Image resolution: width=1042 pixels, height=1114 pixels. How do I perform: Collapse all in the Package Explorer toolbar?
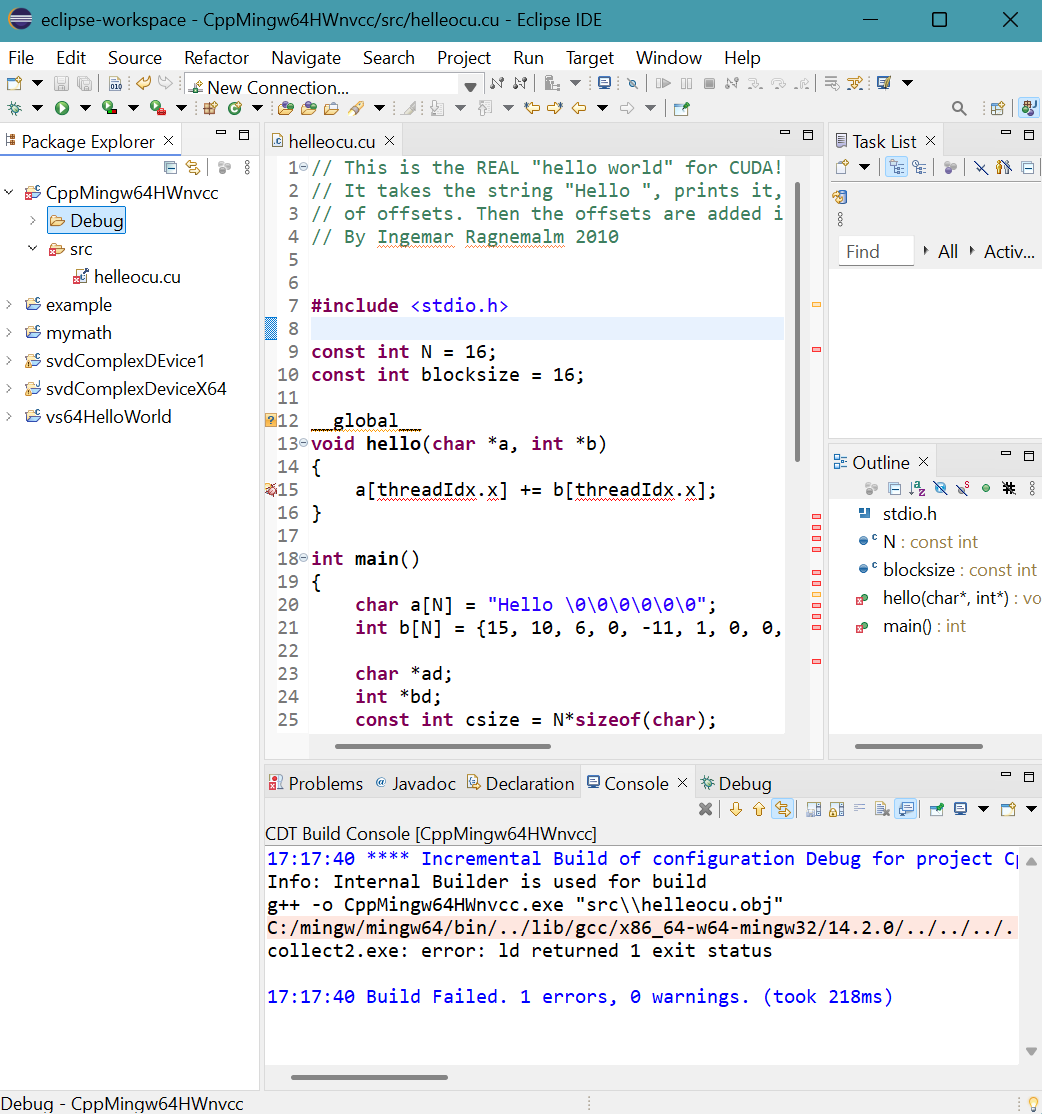170,168
